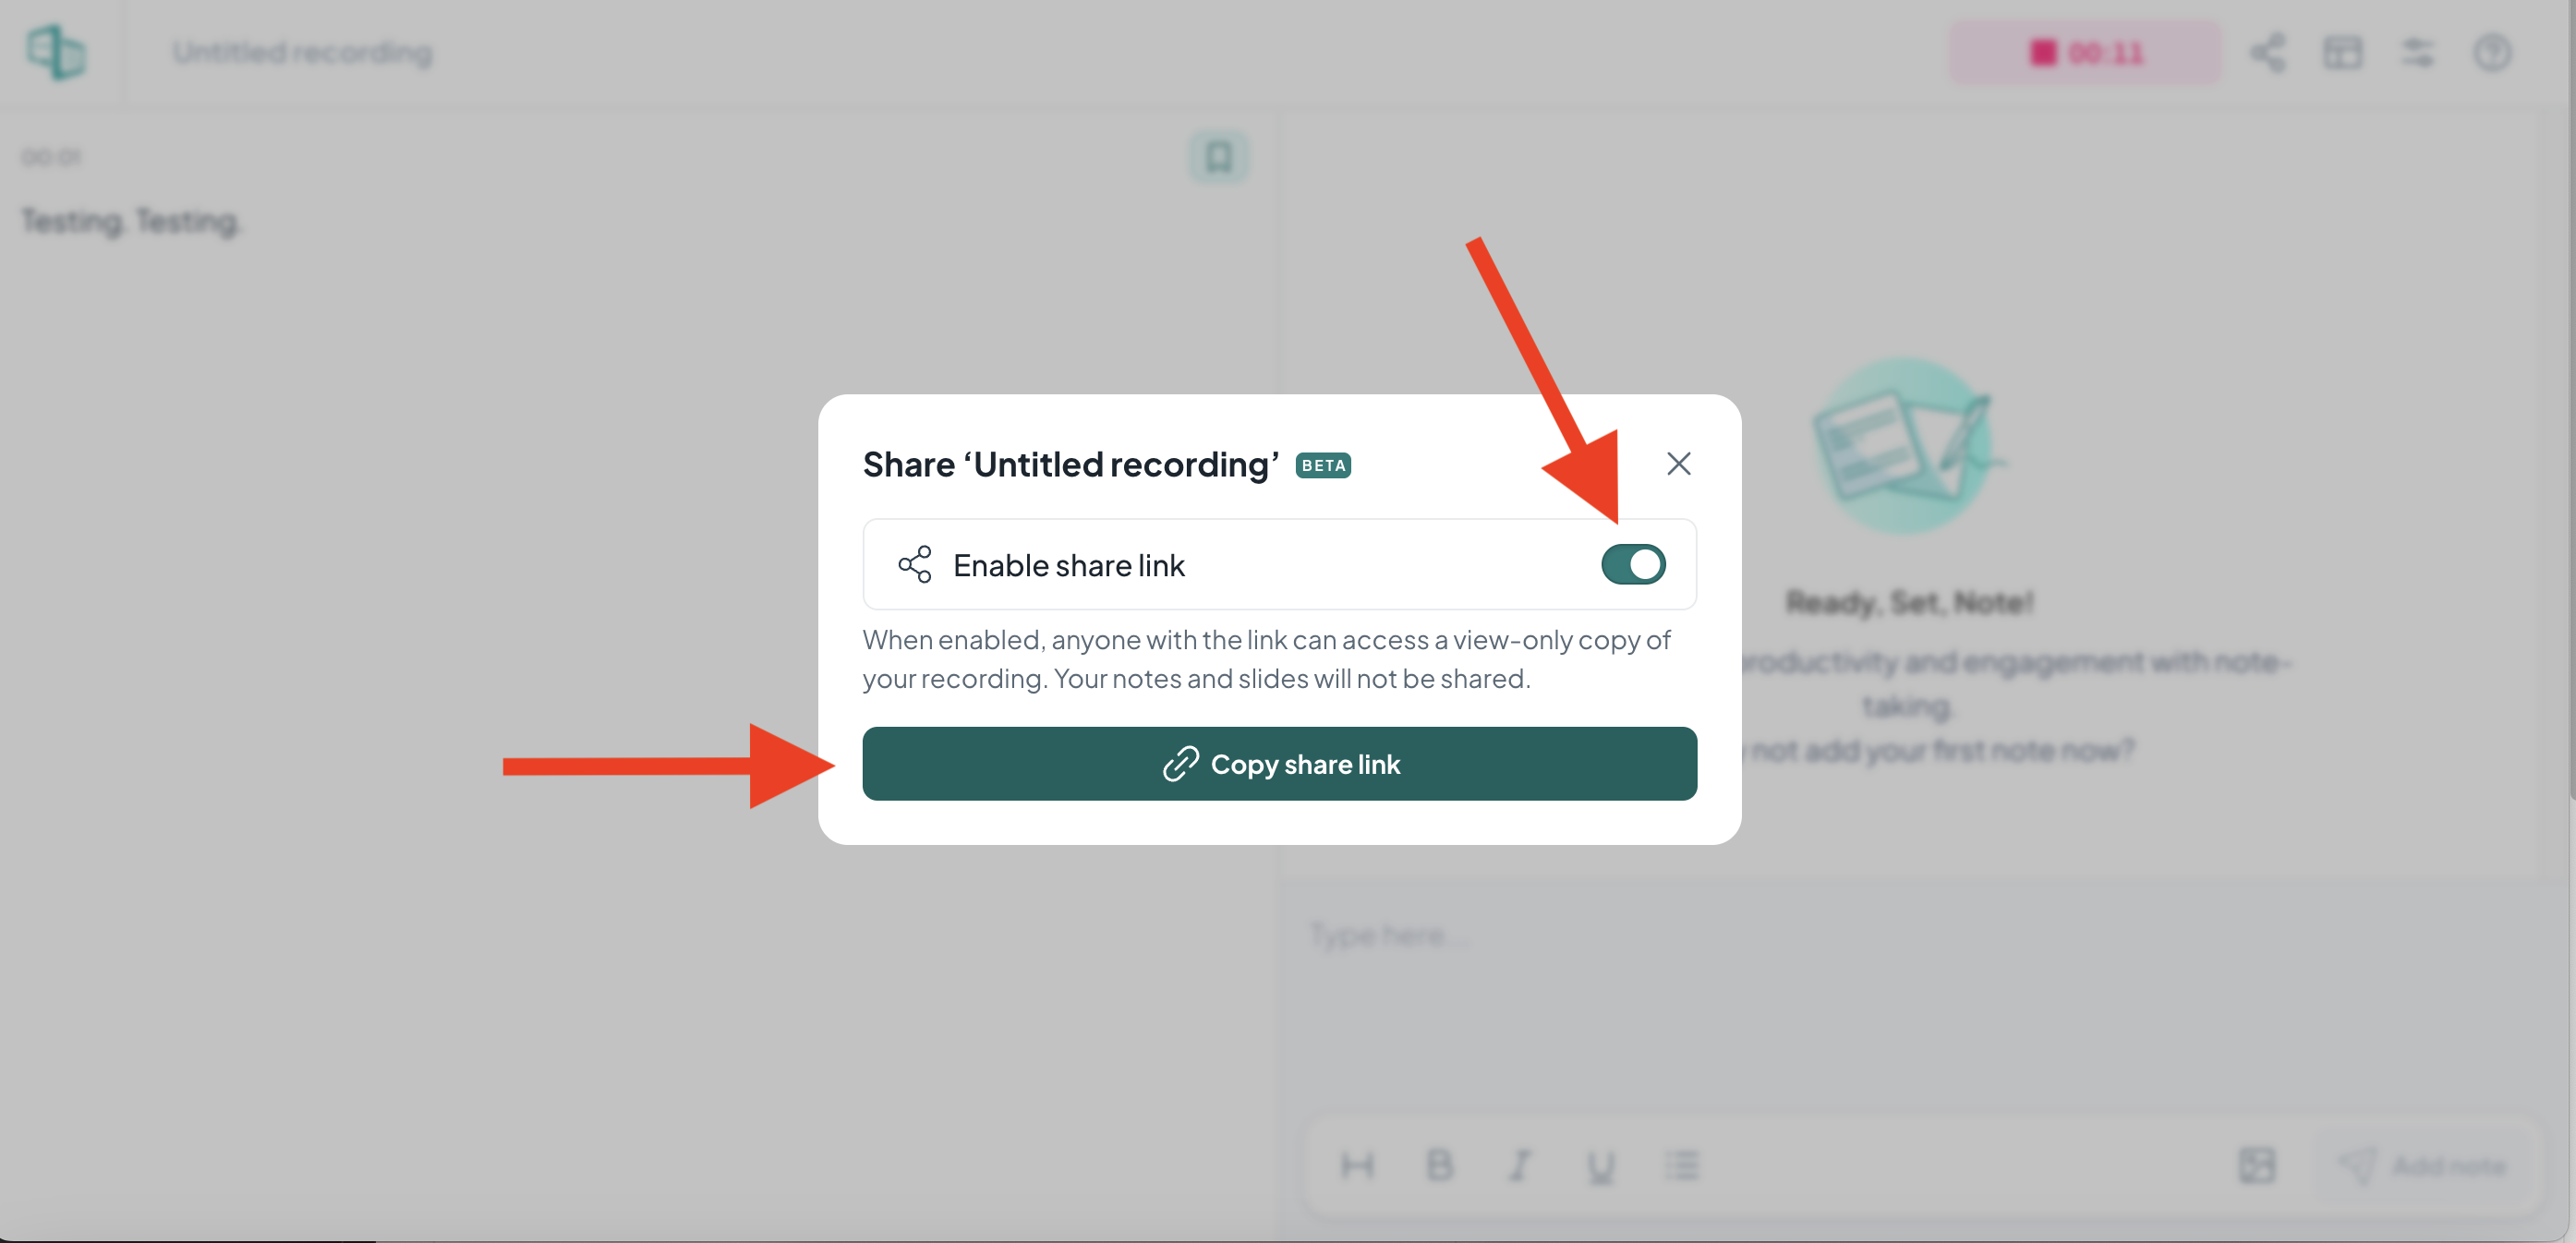The height and width of the screenshot is (1243, 2576).
Task: Stop the recording timer button
Action: click(x=2086, y=52)
